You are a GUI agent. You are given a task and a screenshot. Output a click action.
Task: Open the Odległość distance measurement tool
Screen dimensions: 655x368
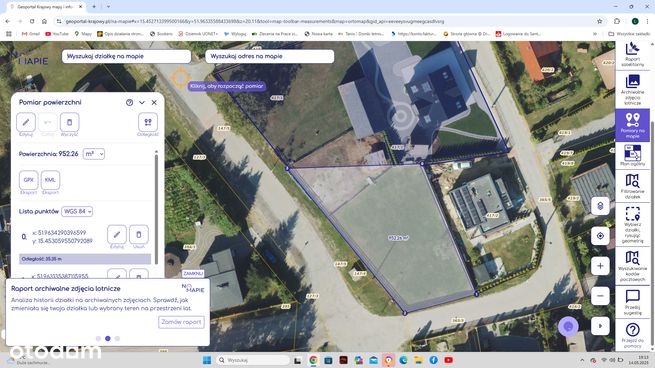point(148,122)
